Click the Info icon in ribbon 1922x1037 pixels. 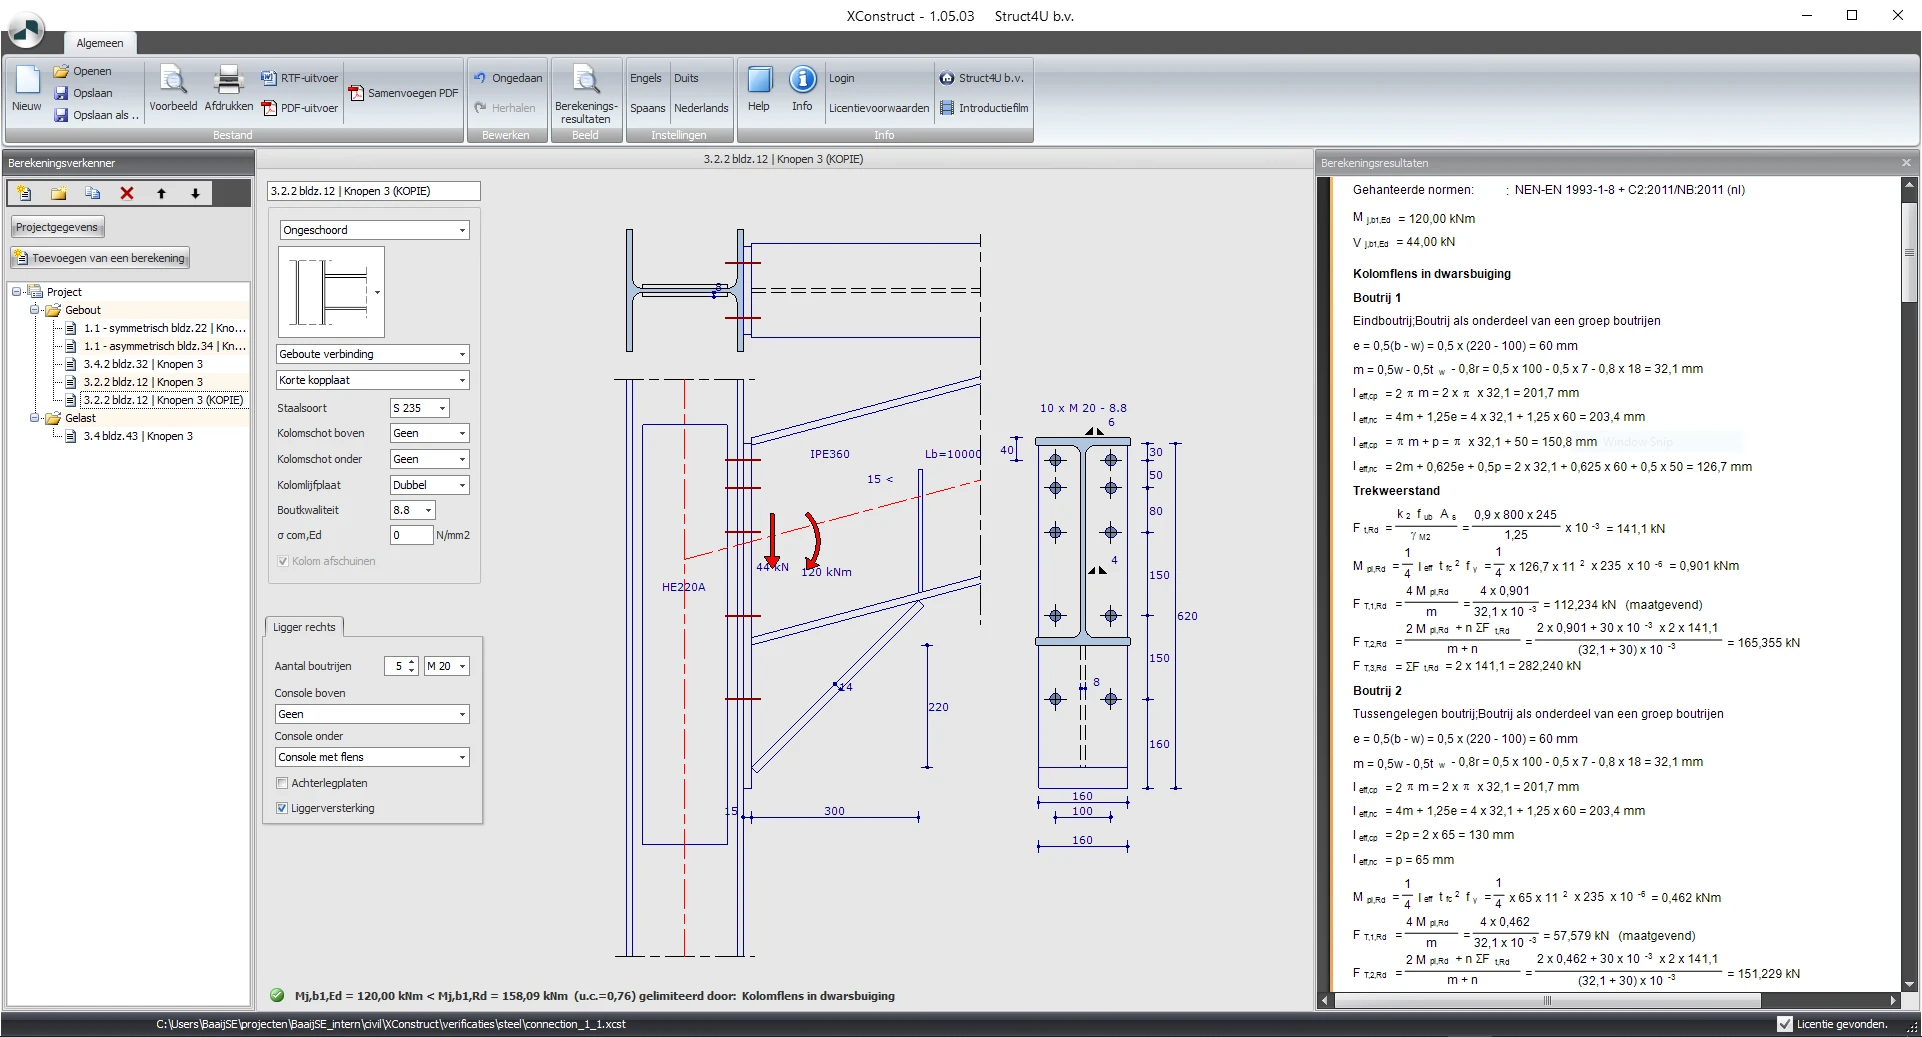point(802,81)
